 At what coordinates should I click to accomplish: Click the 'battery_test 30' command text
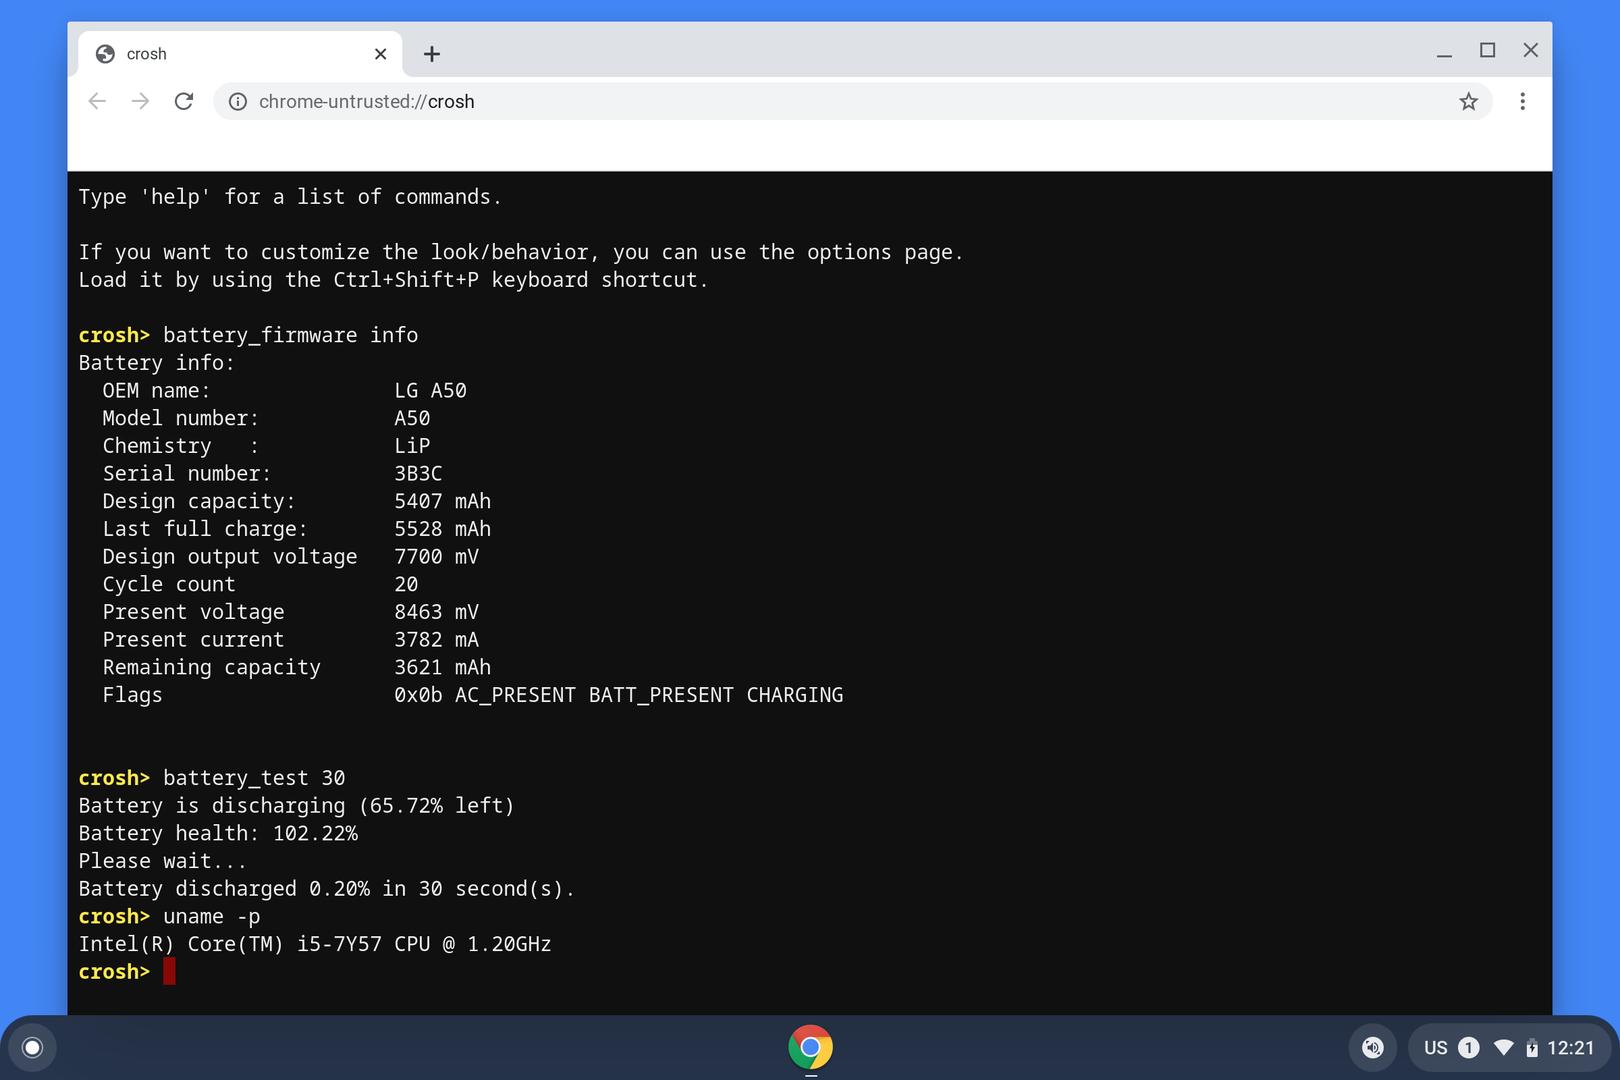coord(254,778)
